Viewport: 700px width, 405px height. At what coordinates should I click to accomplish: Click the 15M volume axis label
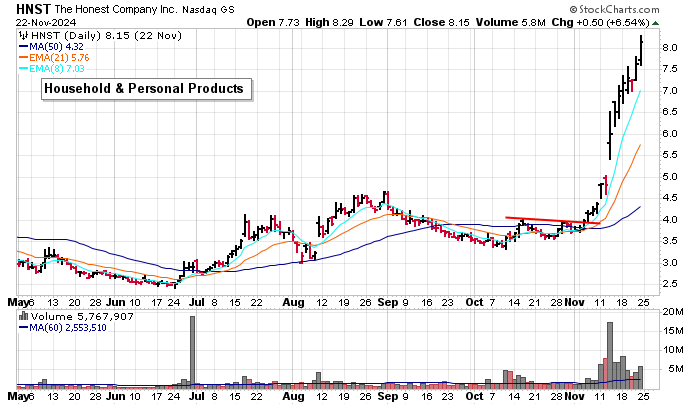pos(672,331)
